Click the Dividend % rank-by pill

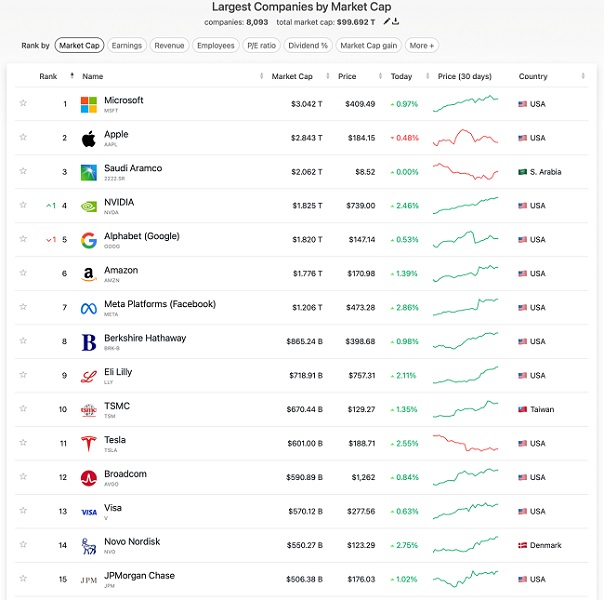click(308, 45)
